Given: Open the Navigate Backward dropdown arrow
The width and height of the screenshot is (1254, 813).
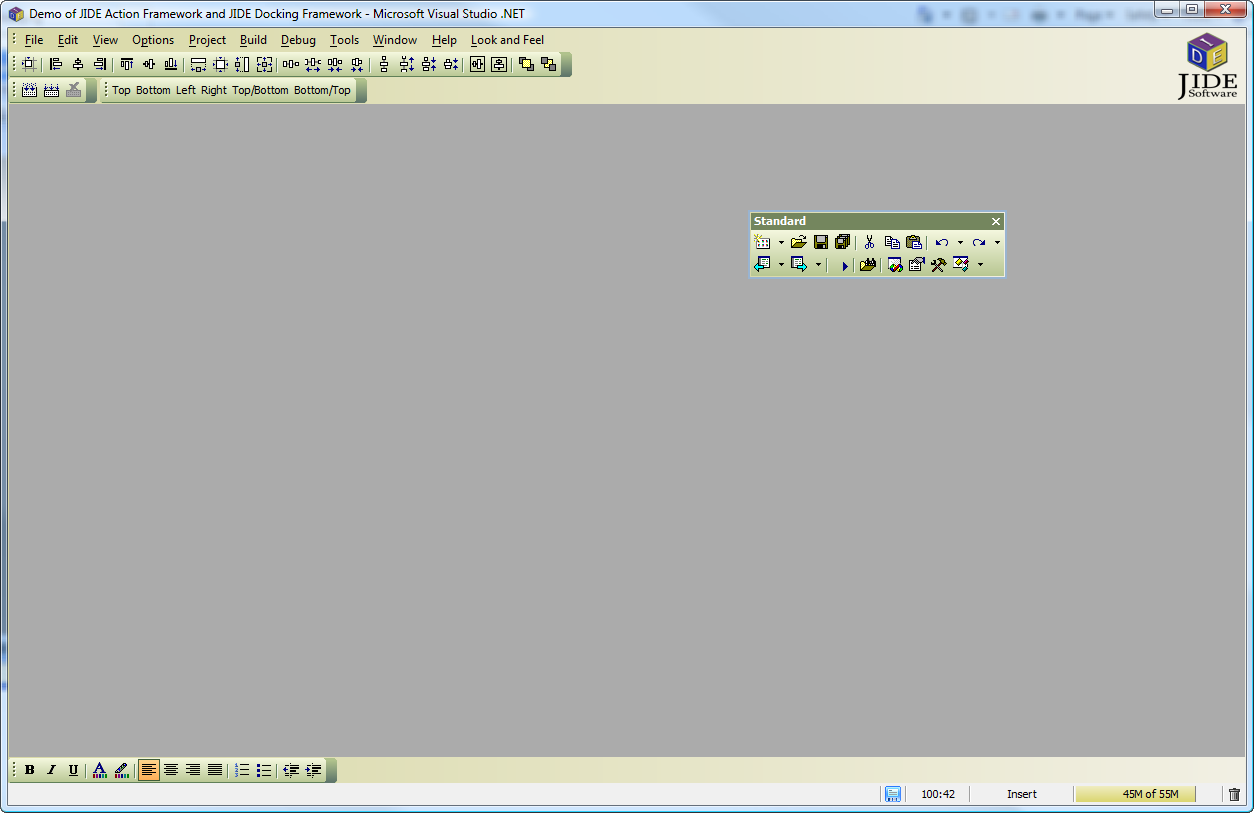Looking at the screenshot, I should 781,265.
